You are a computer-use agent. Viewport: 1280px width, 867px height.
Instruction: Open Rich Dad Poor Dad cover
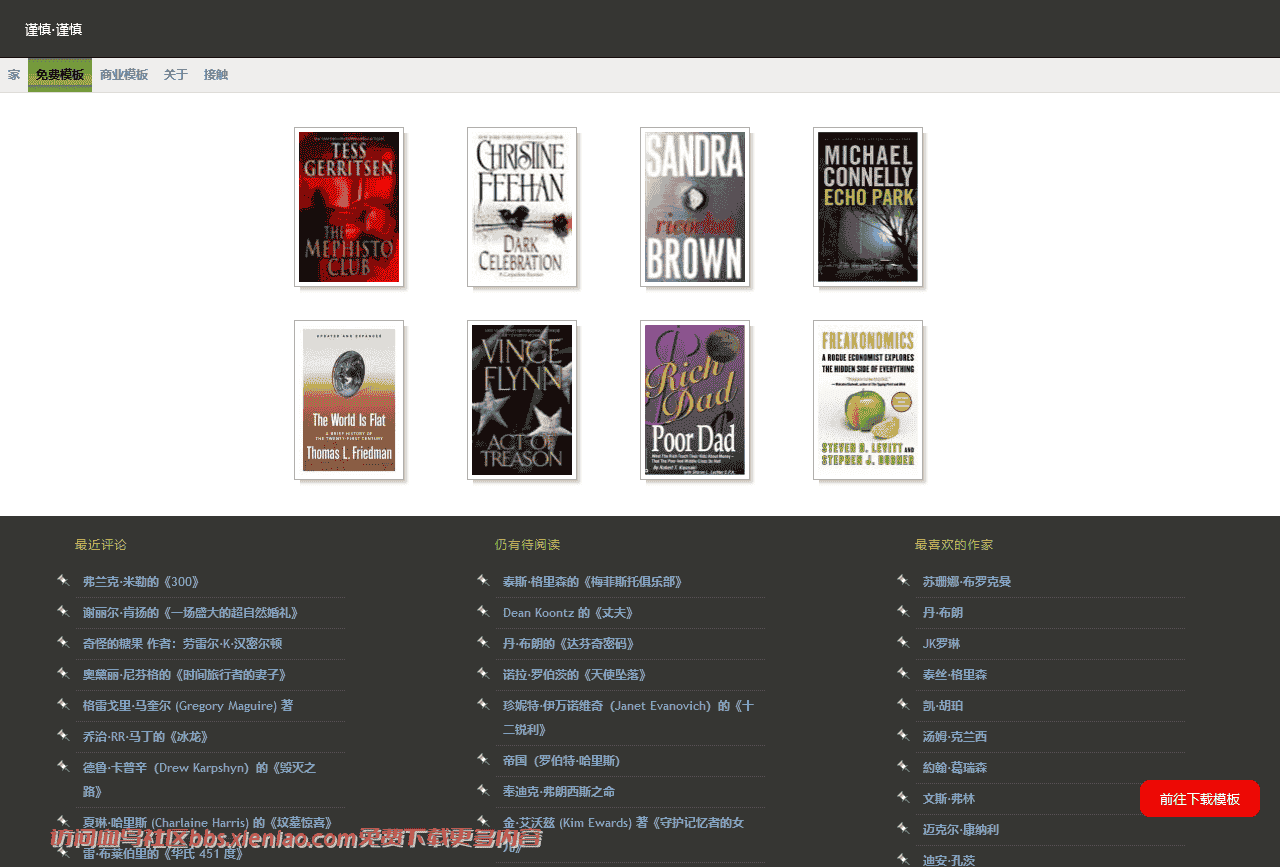(x=695, y=400)
